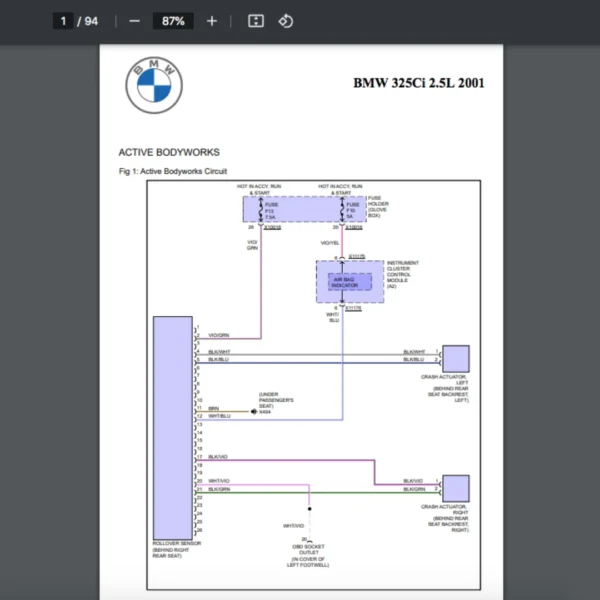Click the left crash actuator box
Image resolution: width=600 pixels, height=600 pixels.
click(x=456, y=358)
